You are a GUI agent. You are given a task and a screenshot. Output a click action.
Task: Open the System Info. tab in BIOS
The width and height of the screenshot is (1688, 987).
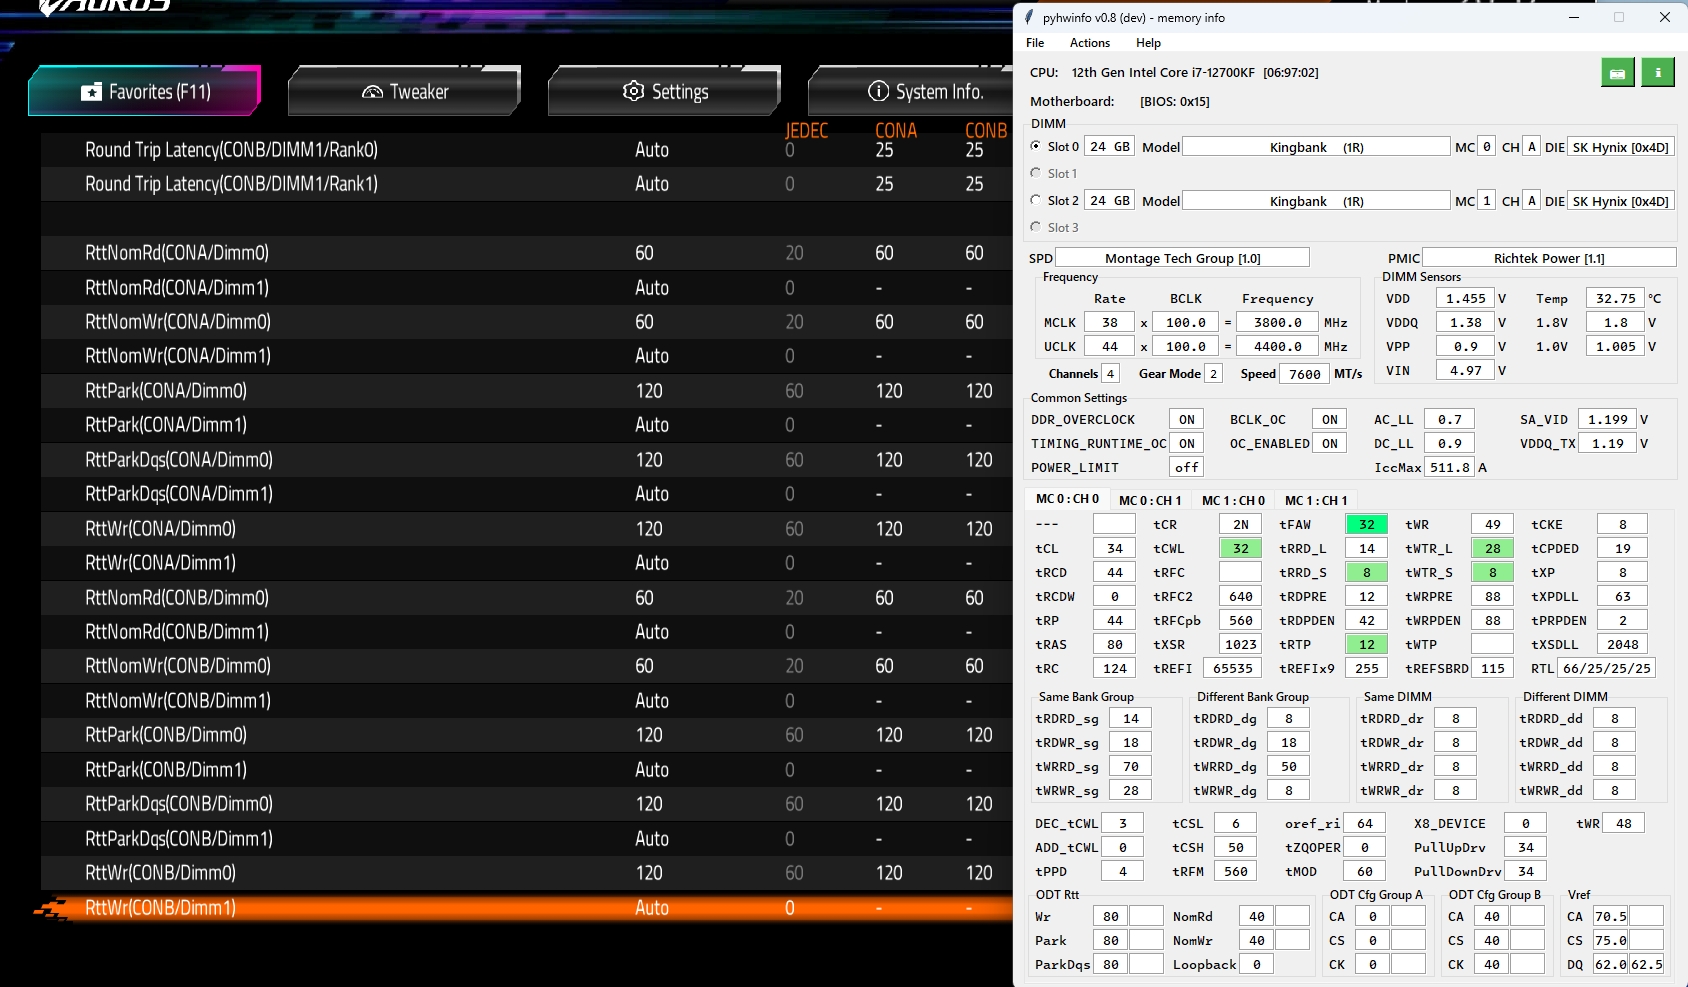(x=910, y=91)
